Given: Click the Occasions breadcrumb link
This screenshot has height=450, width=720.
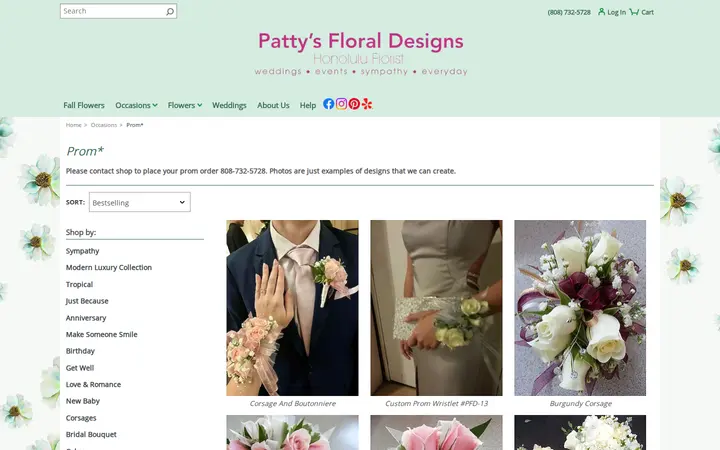Looking at the screenshot, I should (x=104, y=125).
